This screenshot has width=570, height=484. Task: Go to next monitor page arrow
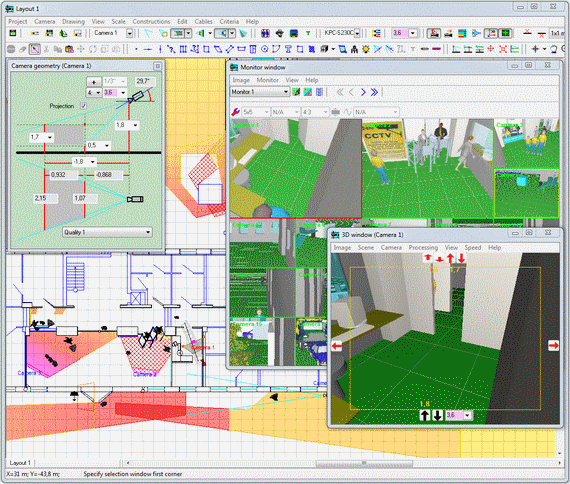pos(363,92)
